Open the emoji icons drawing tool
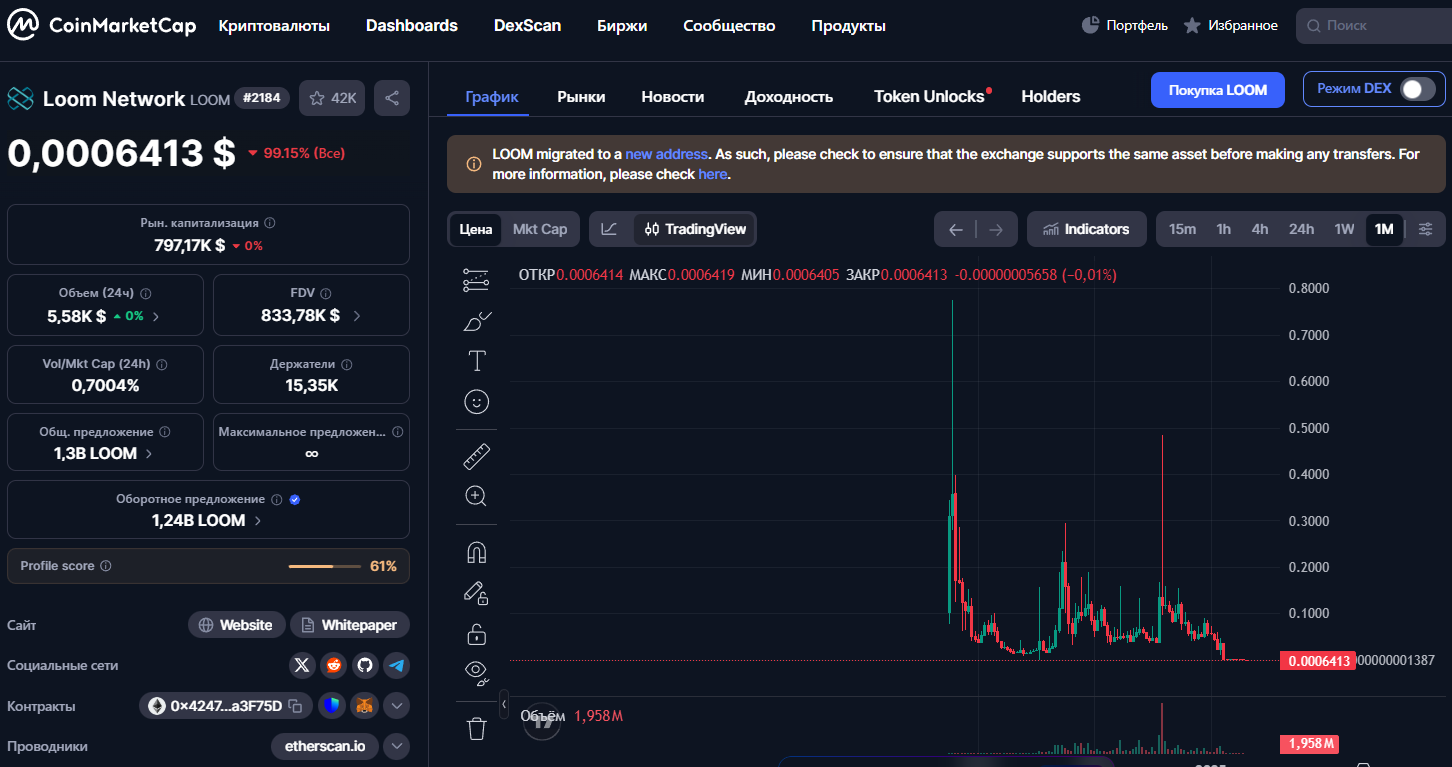Image resolution: width=1452 pixels, height=767 pixels. [477, 402]
